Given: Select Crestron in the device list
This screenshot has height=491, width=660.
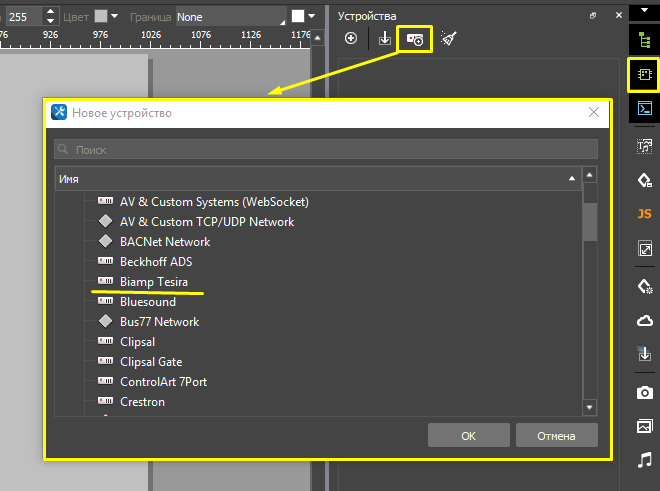Looking at the screenshot, I should tap(142, 402).
